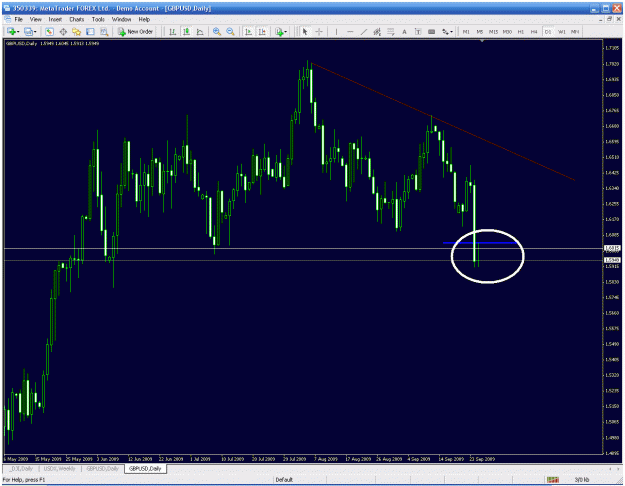This screenshot has width=625, height=486.
Task: Click the zoom in magnifier icon
Action: [217, 31]
